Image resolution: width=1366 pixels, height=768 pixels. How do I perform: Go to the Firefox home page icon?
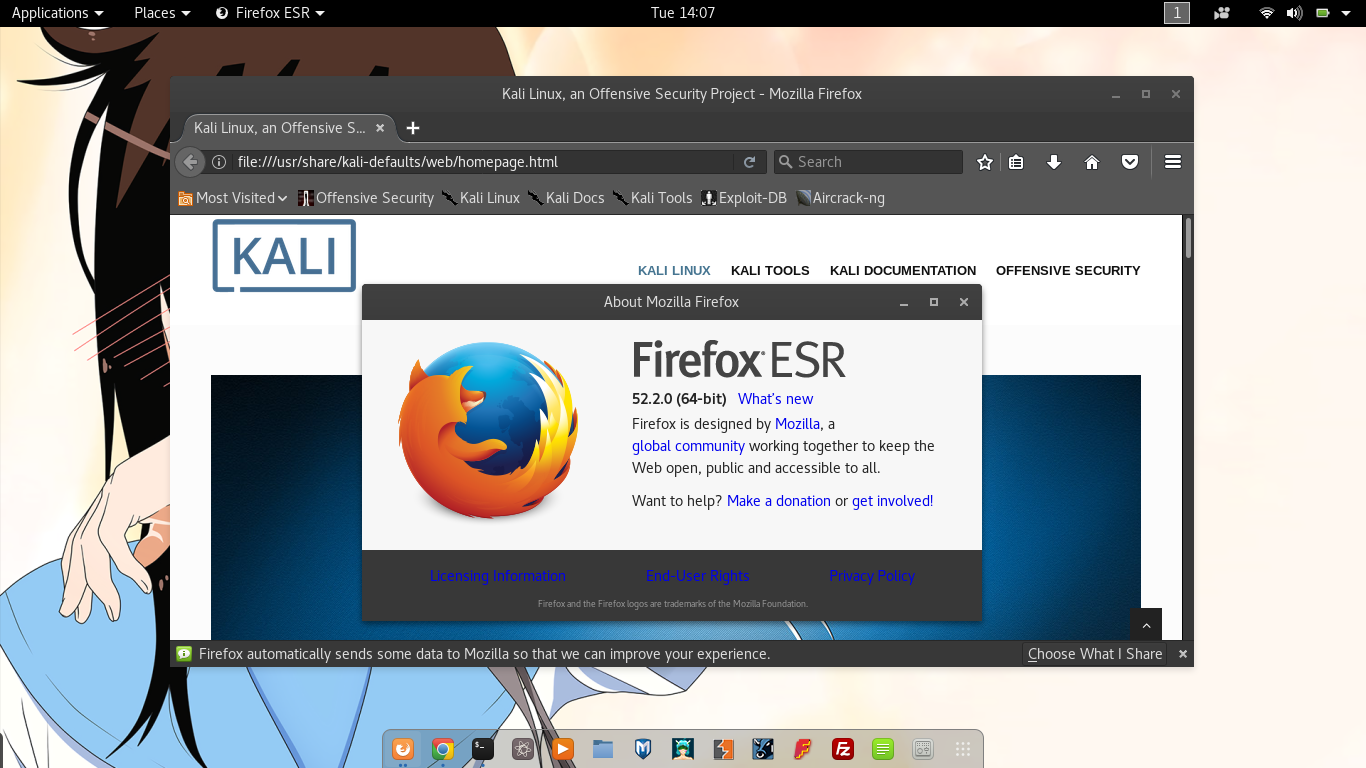click(1092, 162)
